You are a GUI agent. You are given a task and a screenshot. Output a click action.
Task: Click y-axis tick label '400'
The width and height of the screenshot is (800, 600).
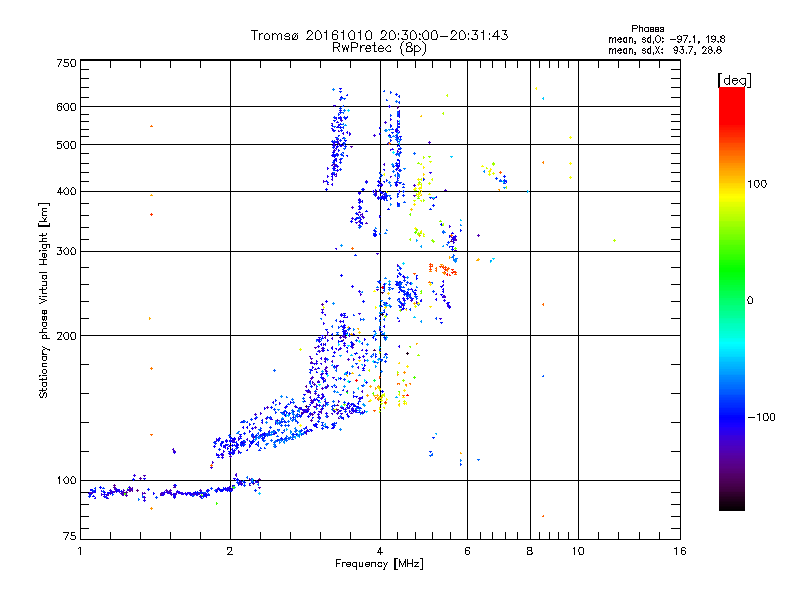coord(66,192)
